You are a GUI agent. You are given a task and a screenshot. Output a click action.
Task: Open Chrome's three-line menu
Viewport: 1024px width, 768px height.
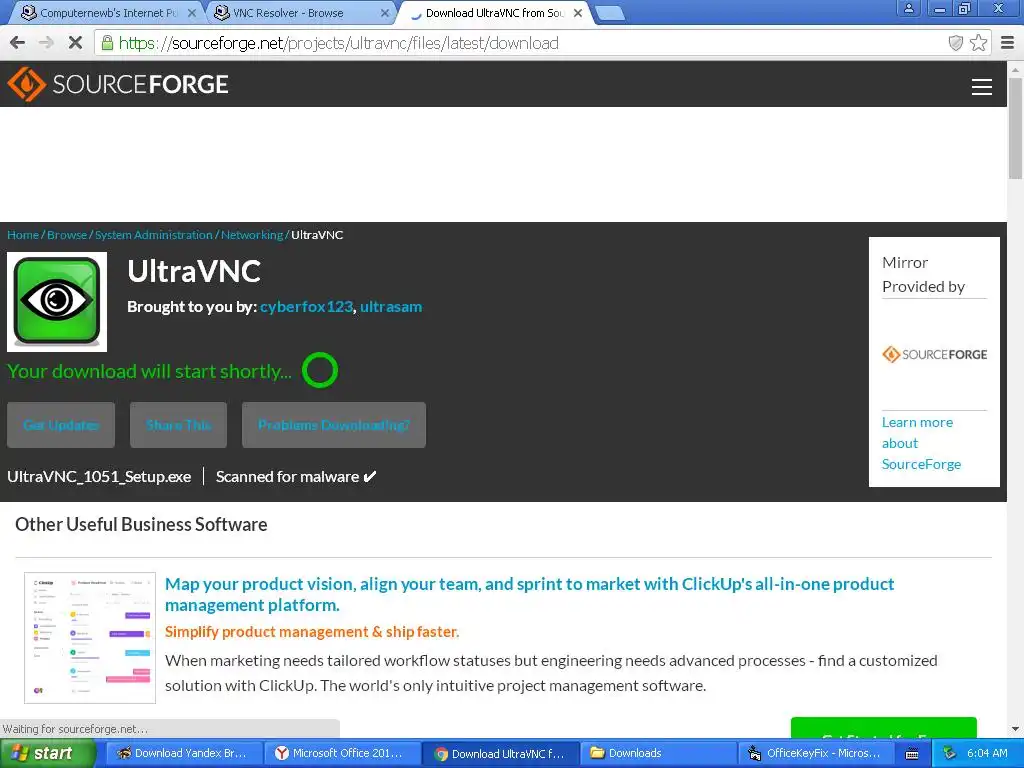[x=1008, y=43]
